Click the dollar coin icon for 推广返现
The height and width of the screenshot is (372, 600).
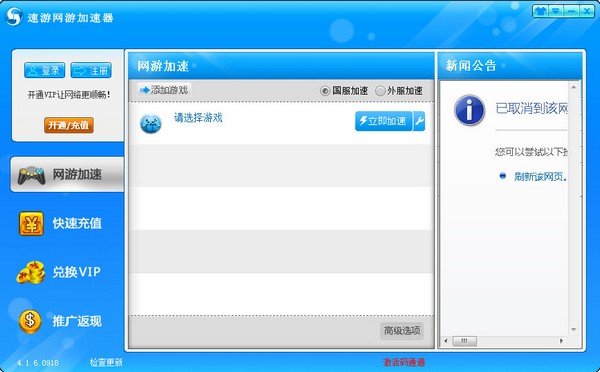pos(30,321)
